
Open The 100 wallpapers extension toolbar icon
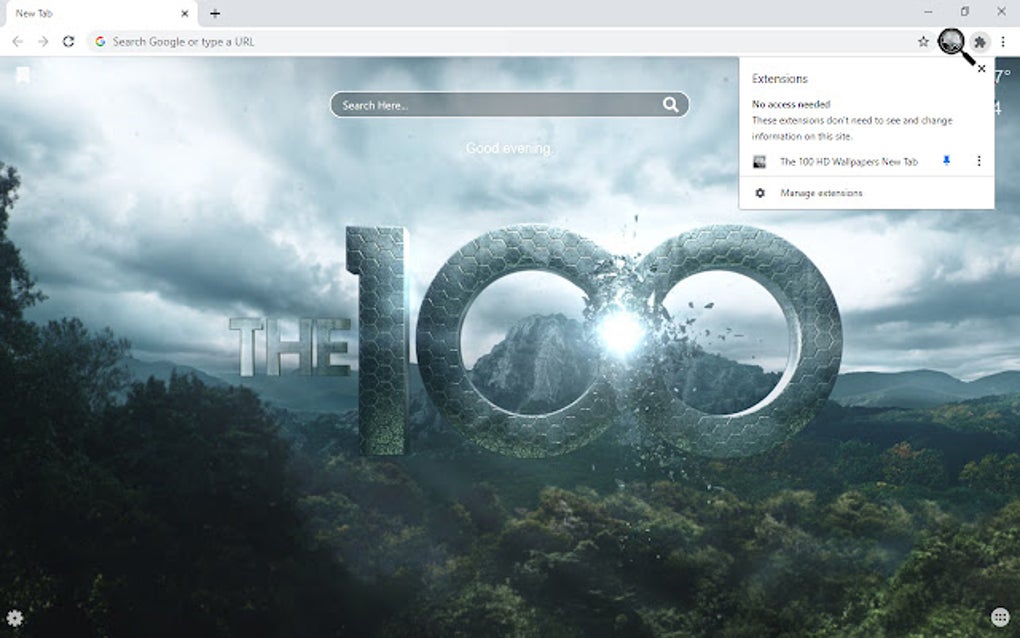tap(951, 42)
